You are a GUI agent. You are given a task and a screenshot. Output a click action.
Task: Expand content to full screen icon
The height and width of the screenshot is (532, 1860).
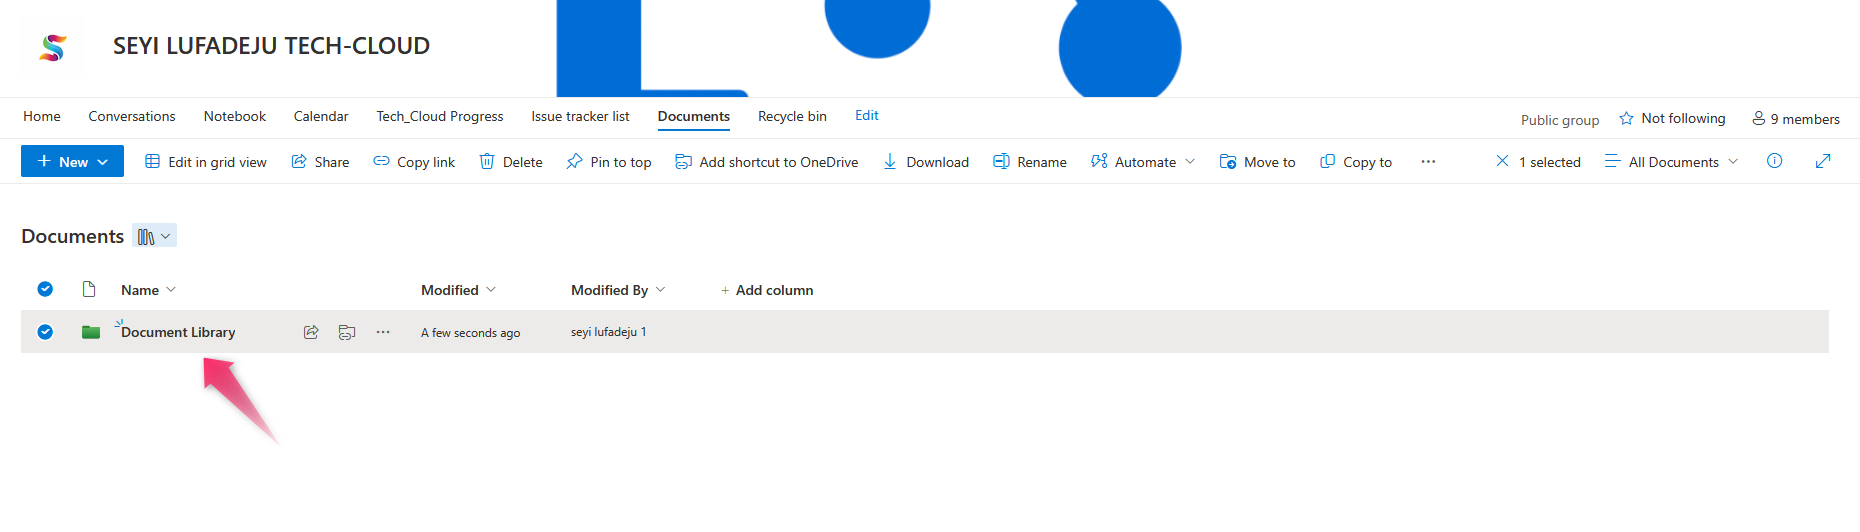pos(1823,161)
